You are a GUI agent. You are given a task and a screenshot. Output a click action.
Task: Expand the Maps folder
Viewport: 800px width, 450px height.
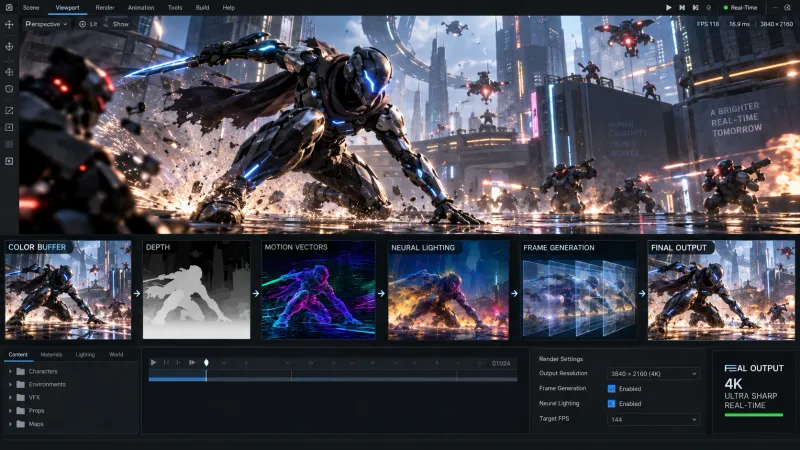coord(10,424)
